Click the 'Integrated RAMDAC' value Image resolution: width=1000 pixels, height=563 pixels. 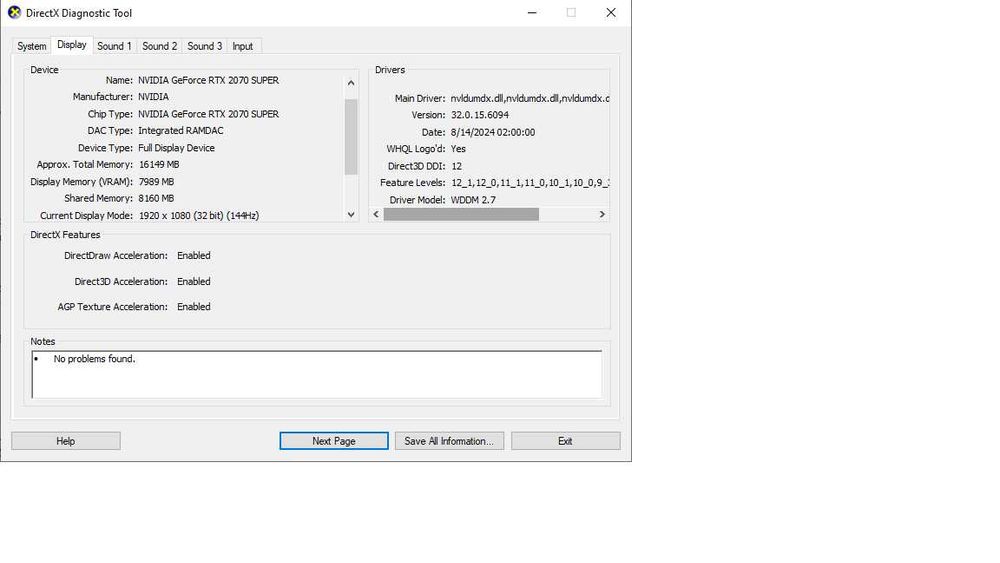click(181, 131)
